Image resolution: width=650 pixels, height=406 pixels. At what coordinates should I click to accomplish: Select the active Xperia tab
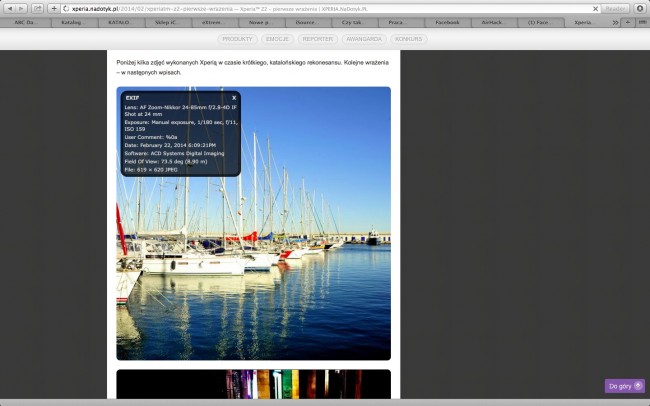point(587,22)
